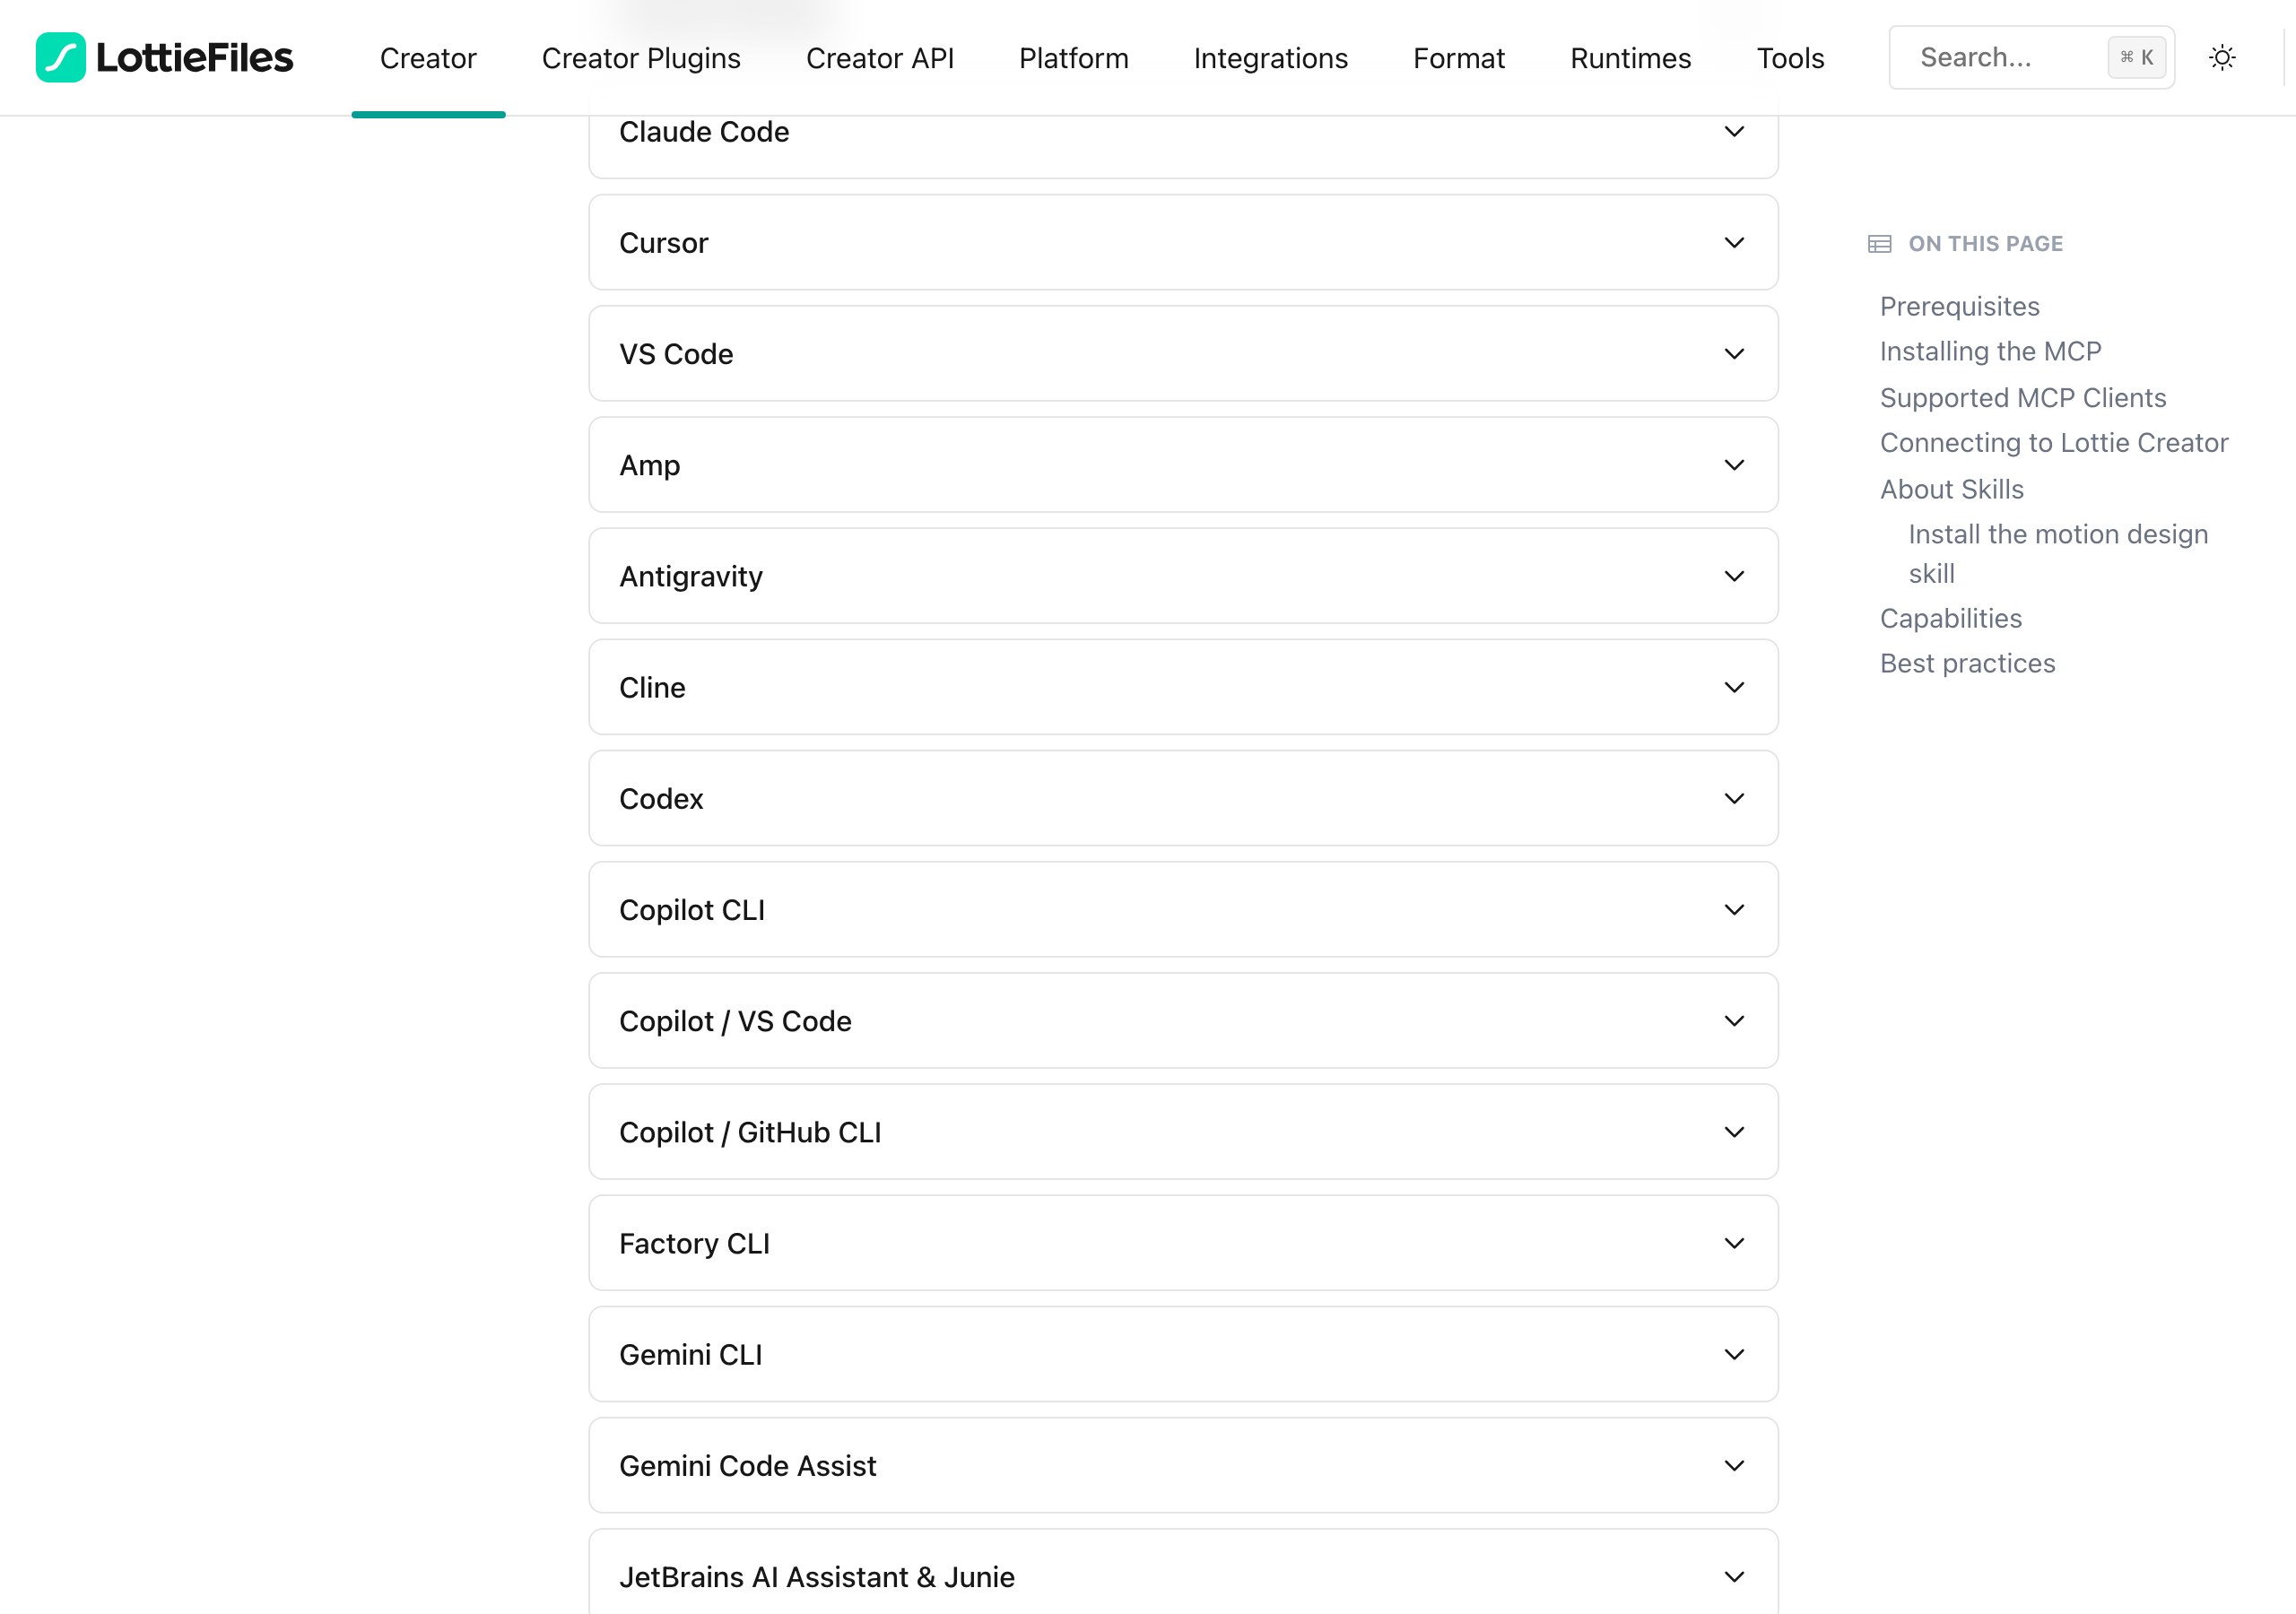Jump to Prerequisites section
2296x1614 pixels.
pyautogui.click(x=1959, y=306)
